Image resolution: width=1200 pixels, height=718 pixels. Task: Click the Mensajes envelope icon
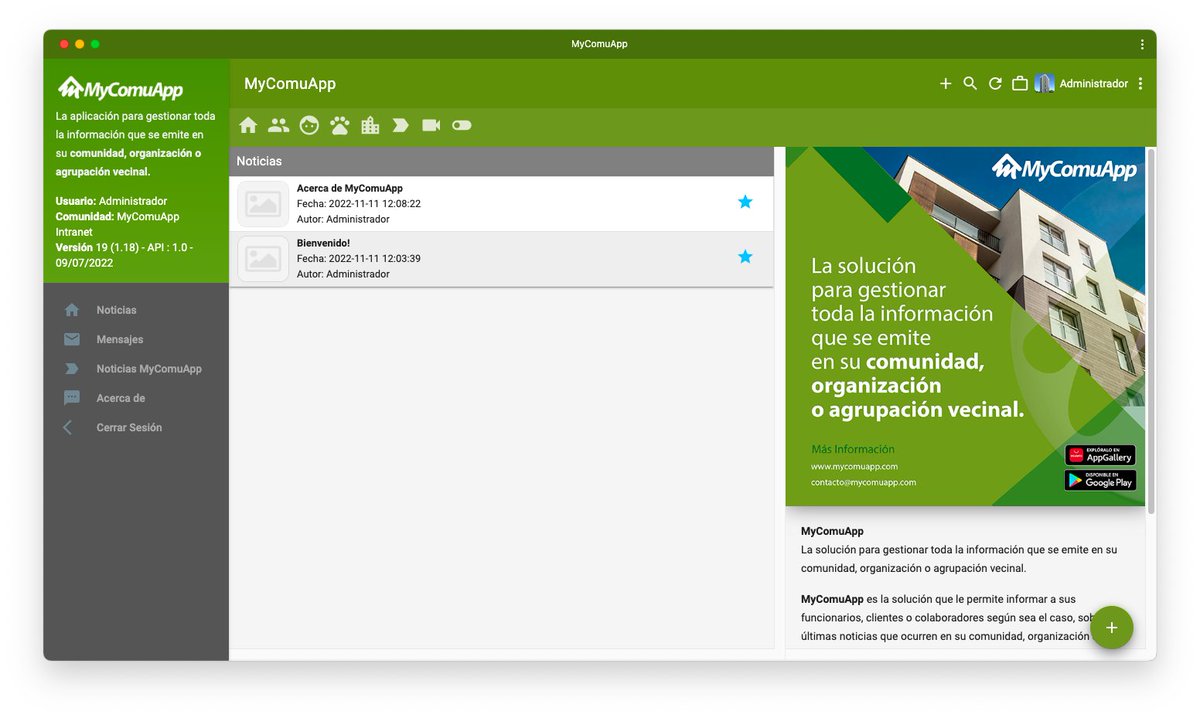pos(71,339)
